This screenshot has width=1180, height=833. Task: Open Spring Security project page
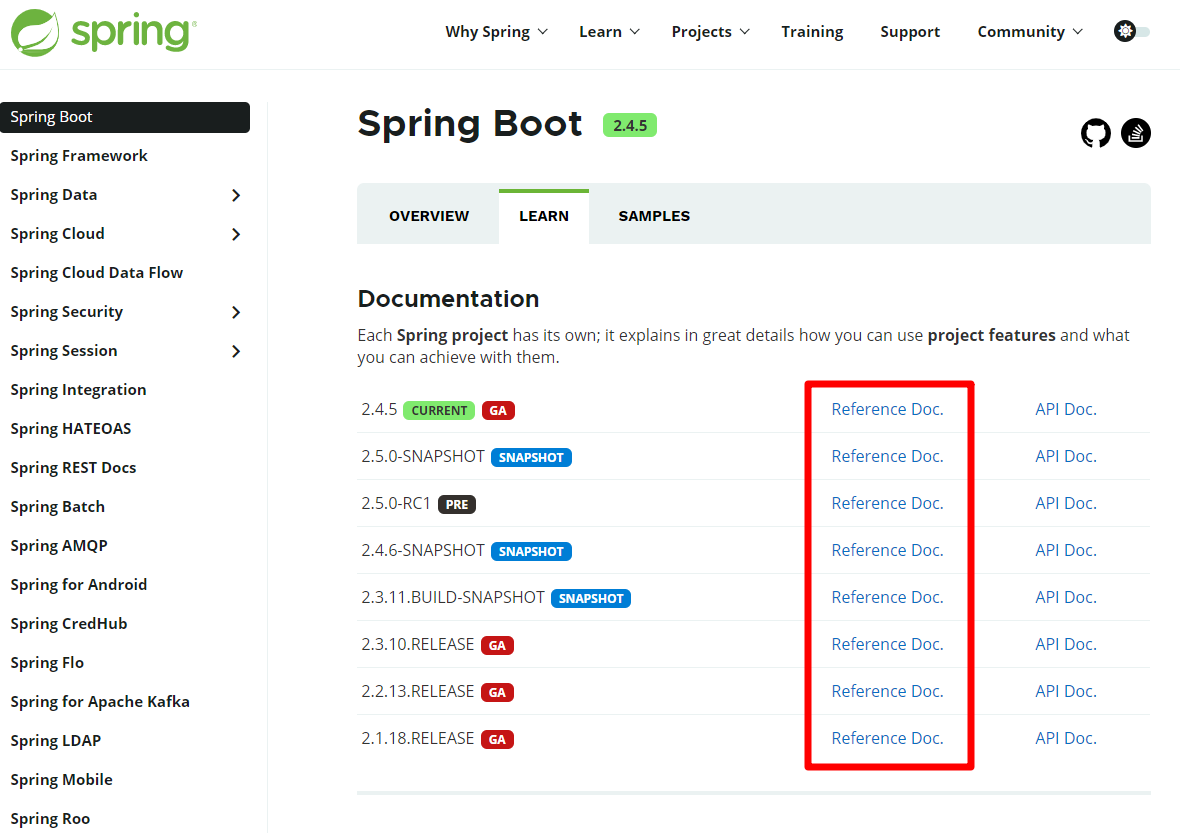coord(66,312)
